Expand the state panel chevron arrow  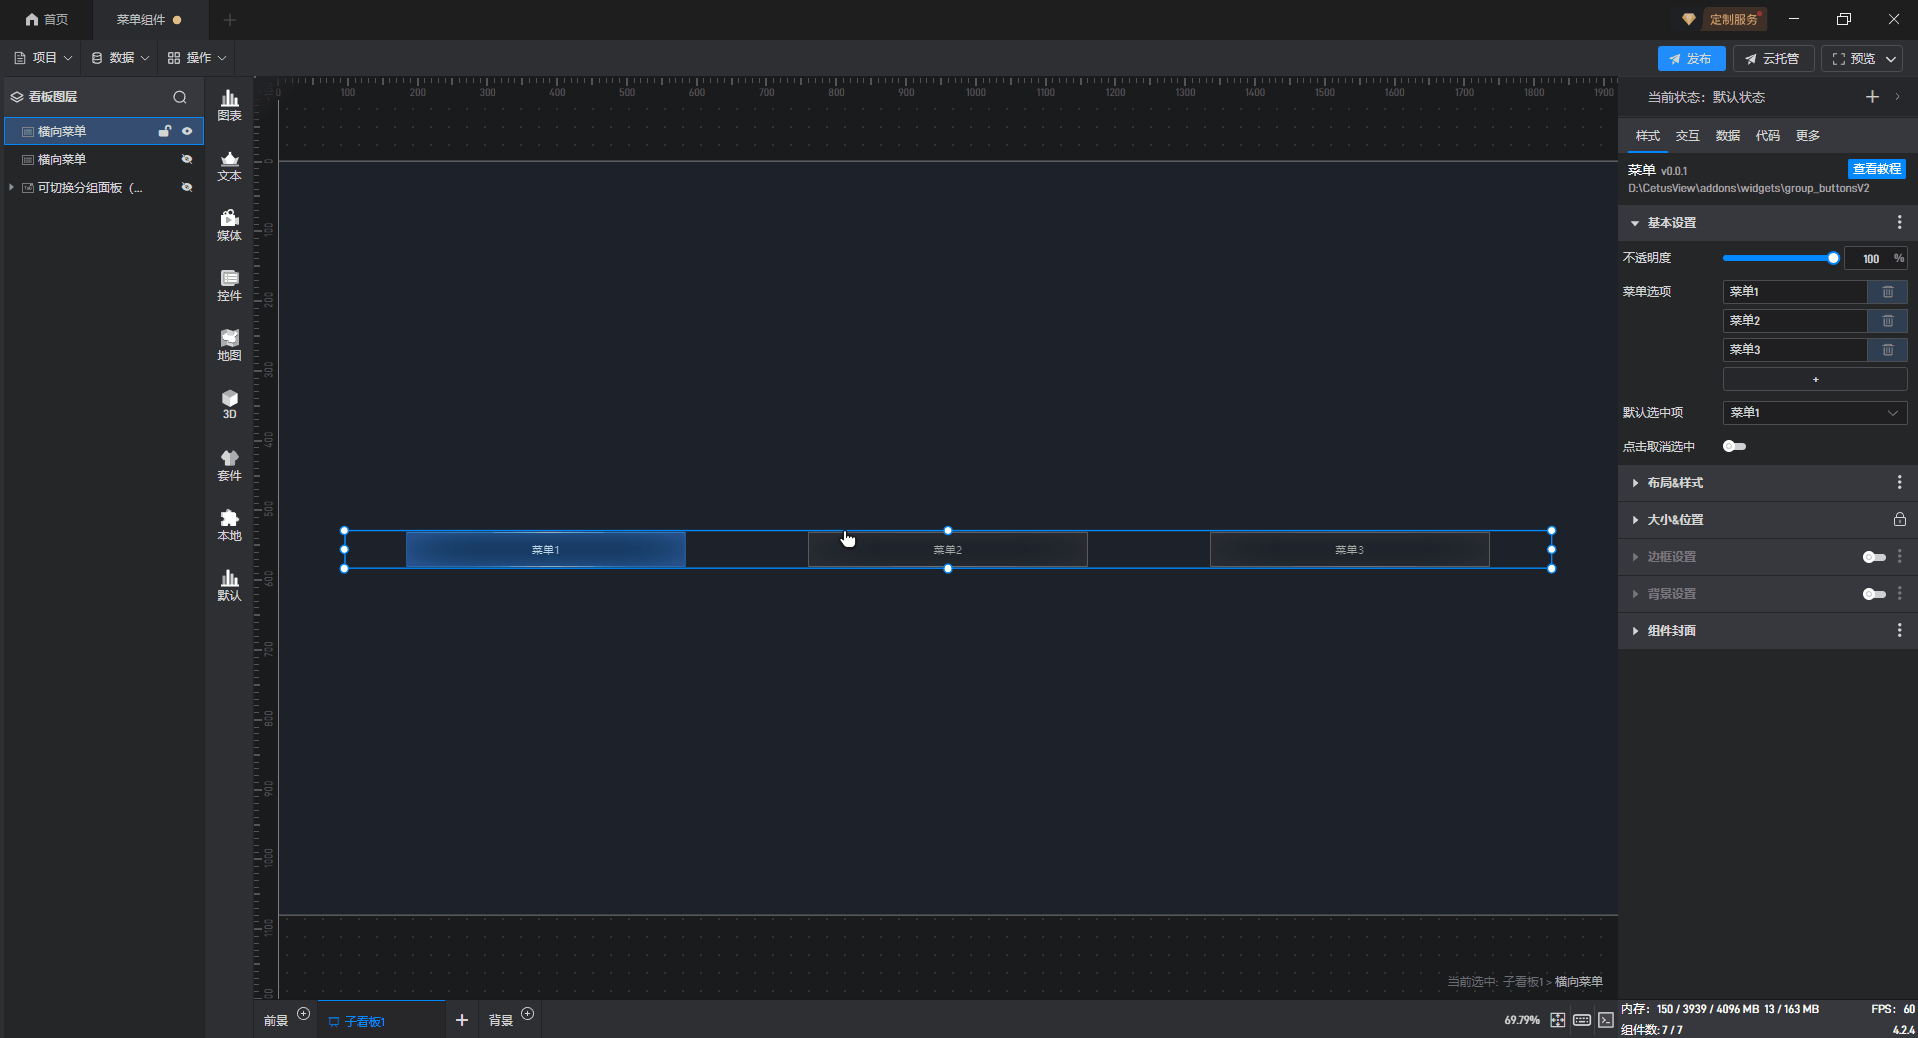click(x=1897, y=97)
